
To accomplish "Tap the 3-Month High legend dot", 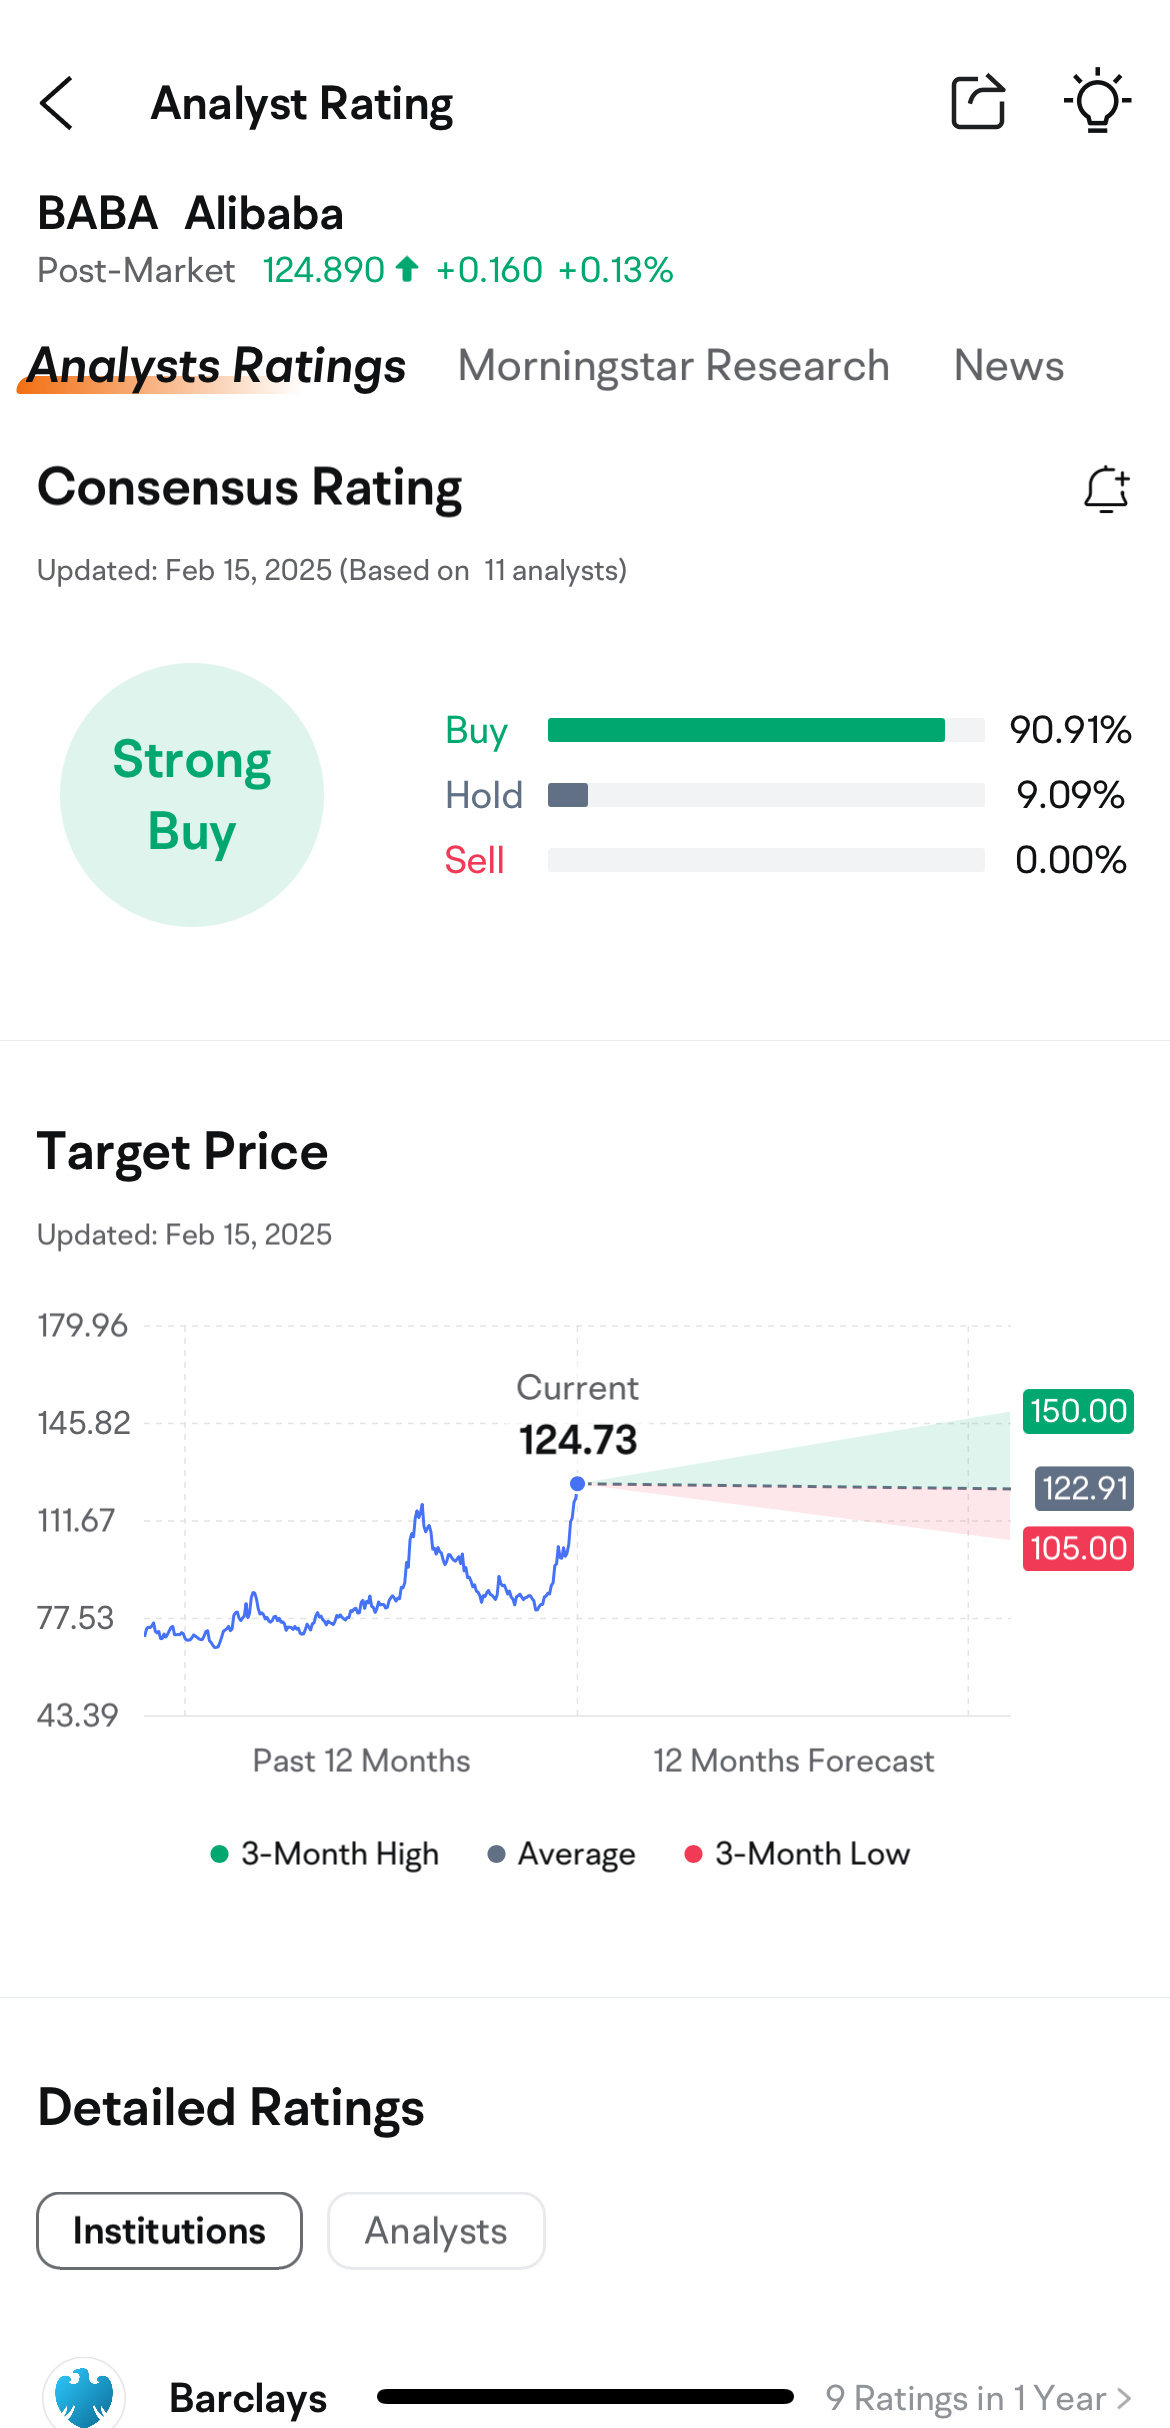I will coord(220,1854).
